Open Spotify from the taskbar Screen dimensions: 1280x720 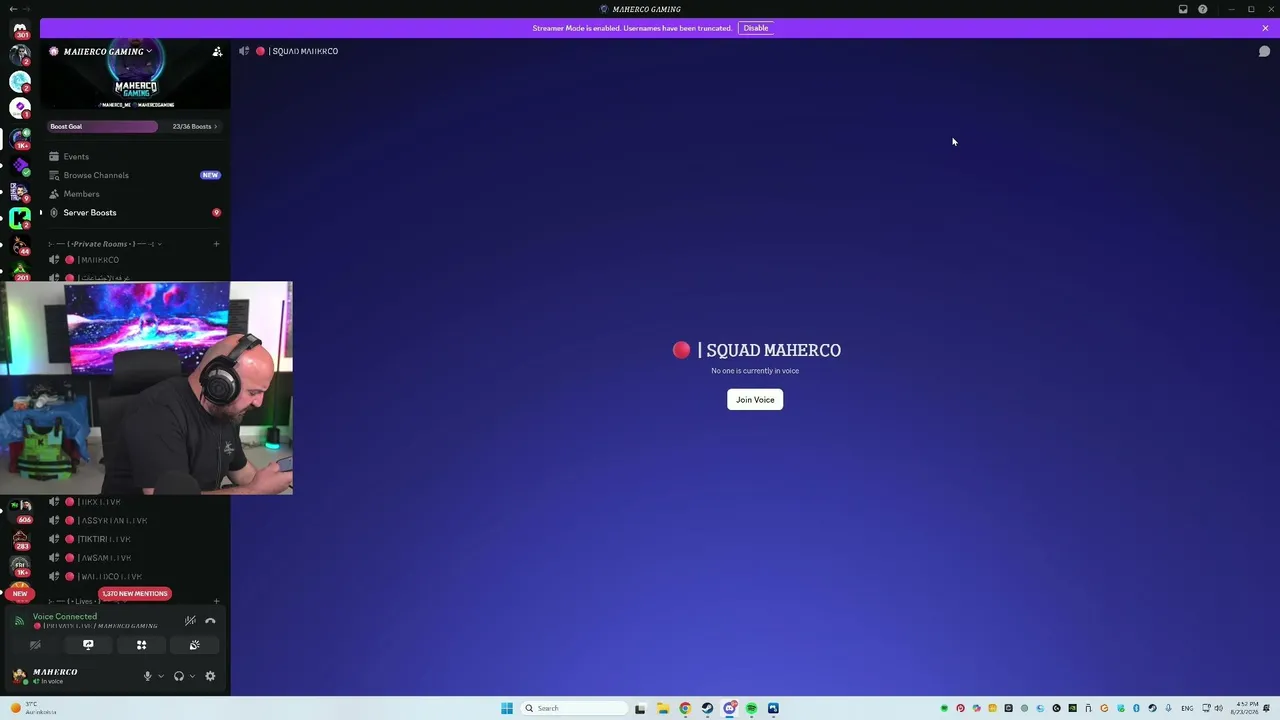point(751,708)
